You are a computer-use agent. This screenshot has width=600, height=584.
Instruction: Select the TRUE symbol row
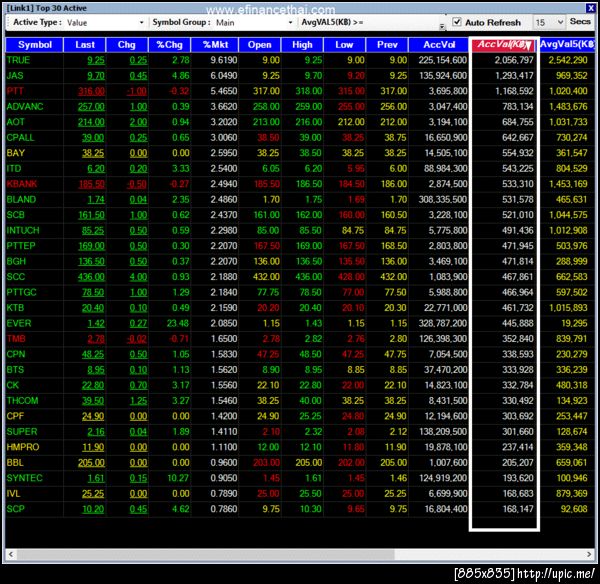coord(300,60)
